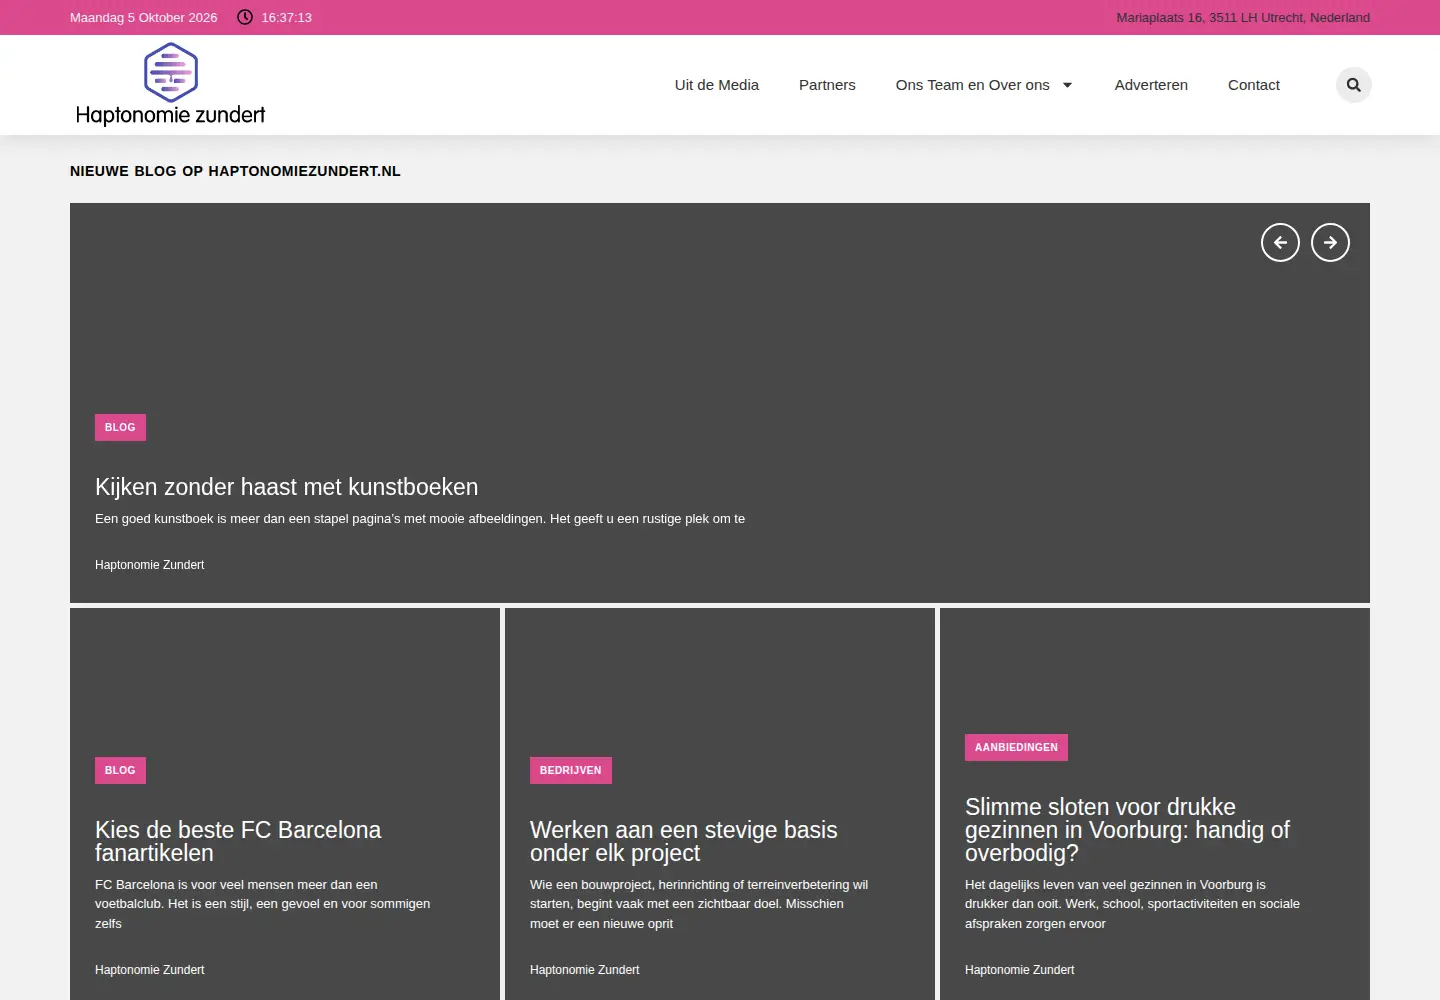Click author Haptonomie Zundert under Slimme sloten article
Screen dimensions: 1440x1000
[1019, 970]
